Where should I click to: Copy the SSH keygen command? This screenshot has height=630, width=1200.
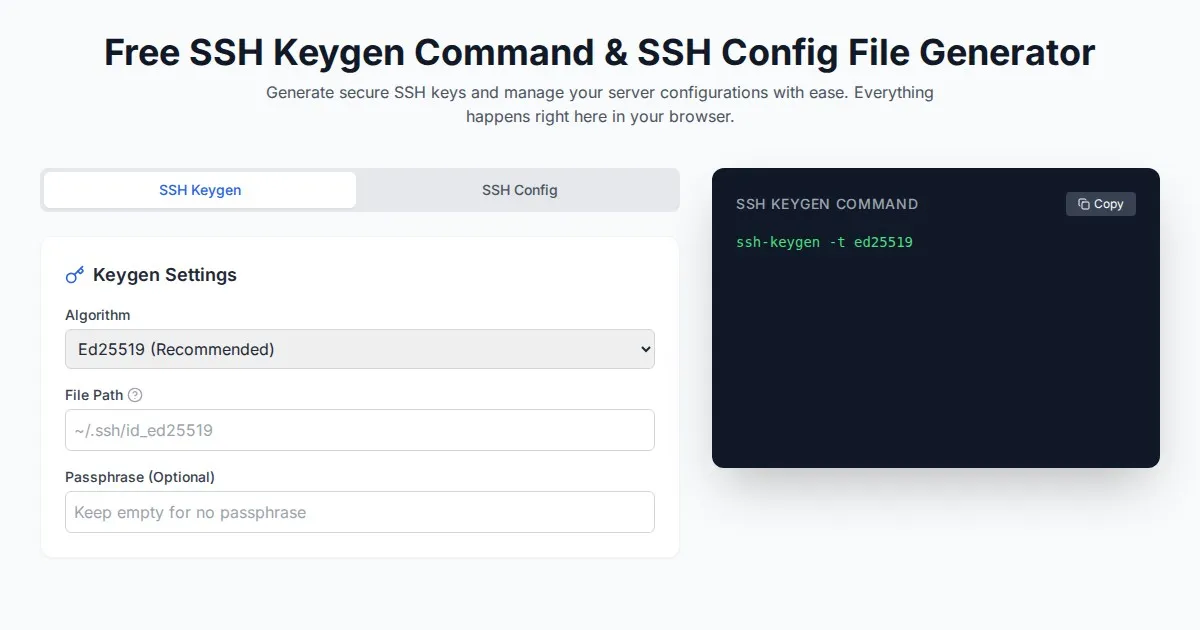(x=1101, y=204)
